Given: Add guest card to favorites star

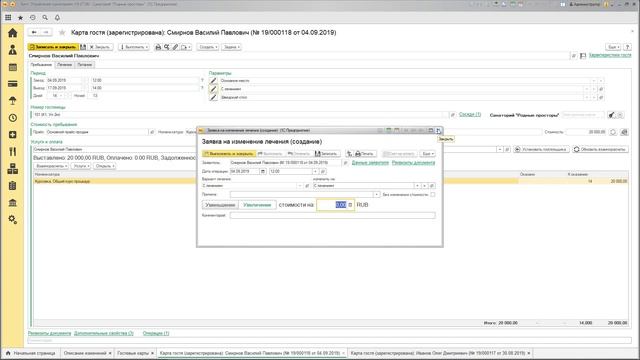Looking at the screenshot, I should 62,33.
